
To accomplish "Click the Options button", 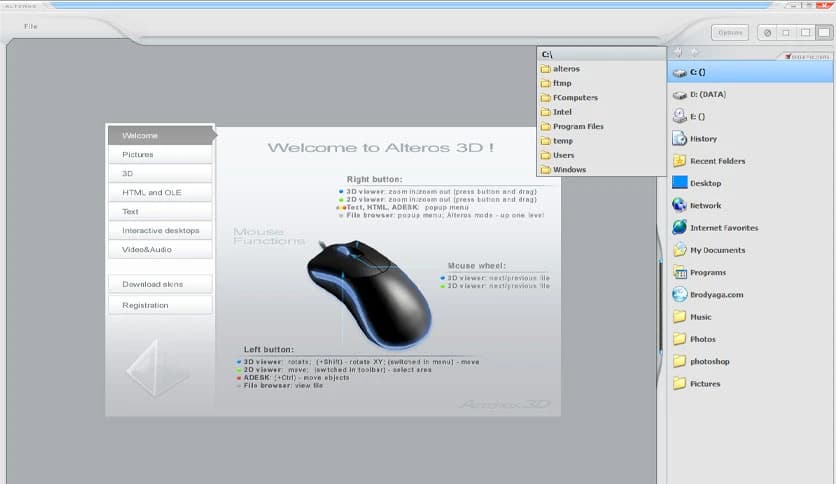I will tap(730, 33).
